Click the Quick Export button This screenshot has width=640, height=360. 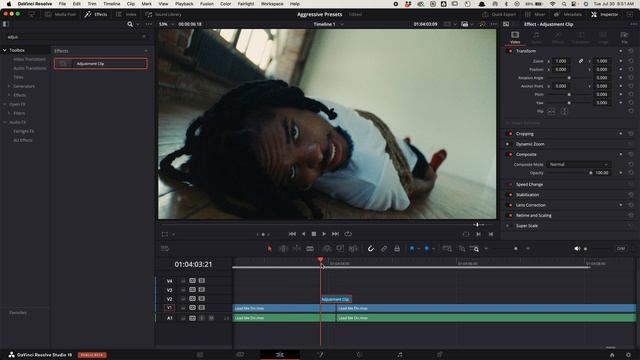pos(499,14)
